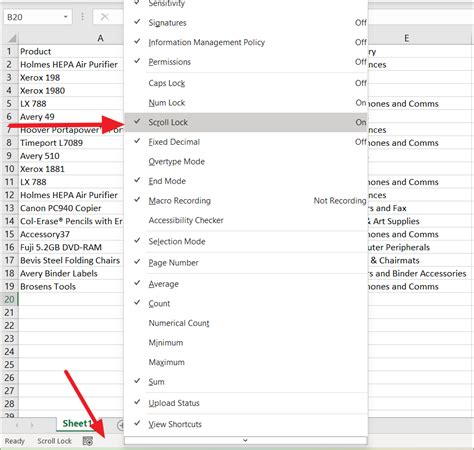Select row 1 header
474x450 pixels.
(9, 51)
